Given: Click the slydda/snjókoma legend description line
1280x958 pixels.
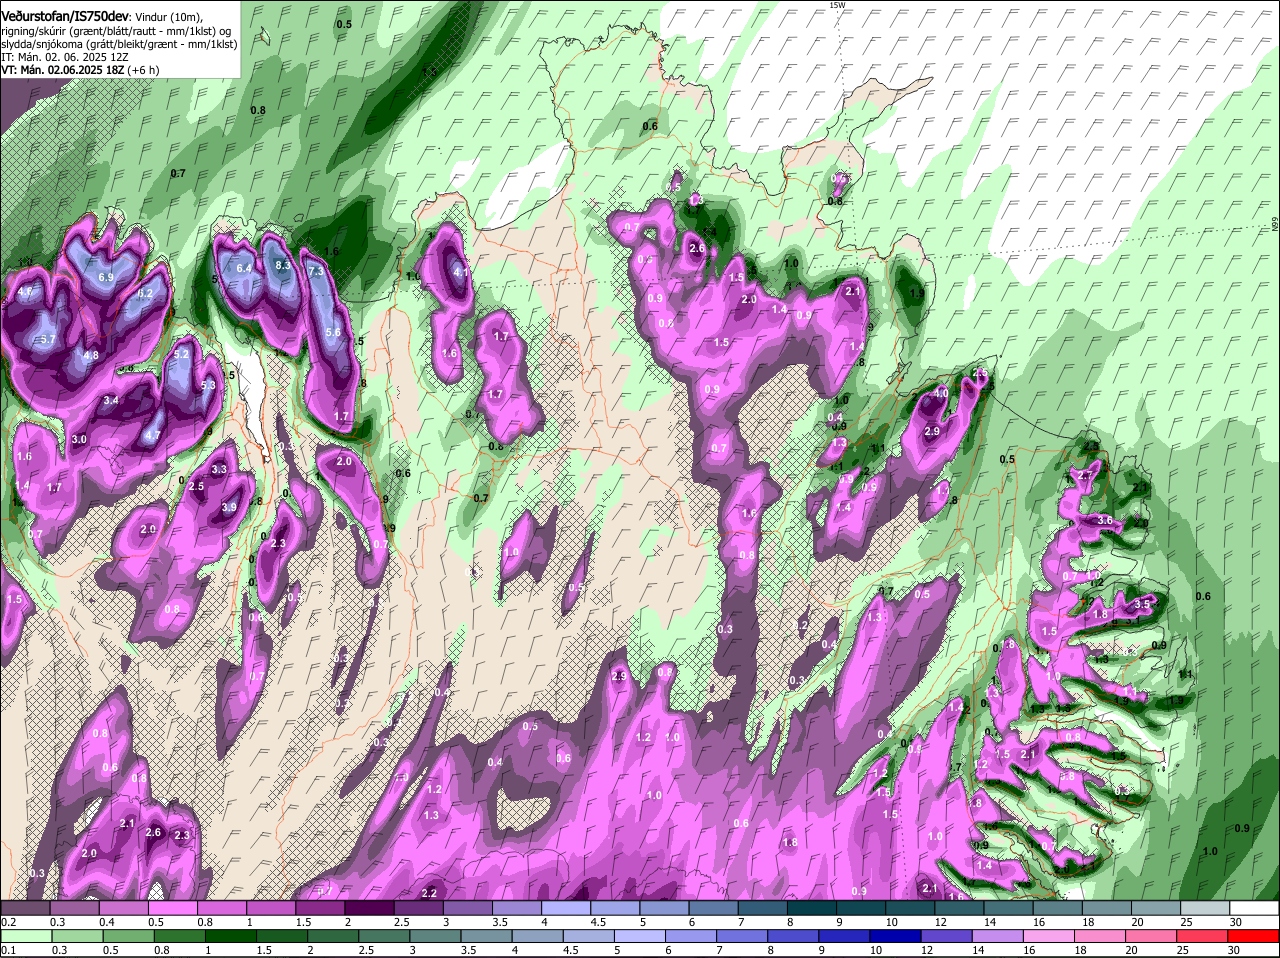Looking at the screenshot, I should point(119,44).
